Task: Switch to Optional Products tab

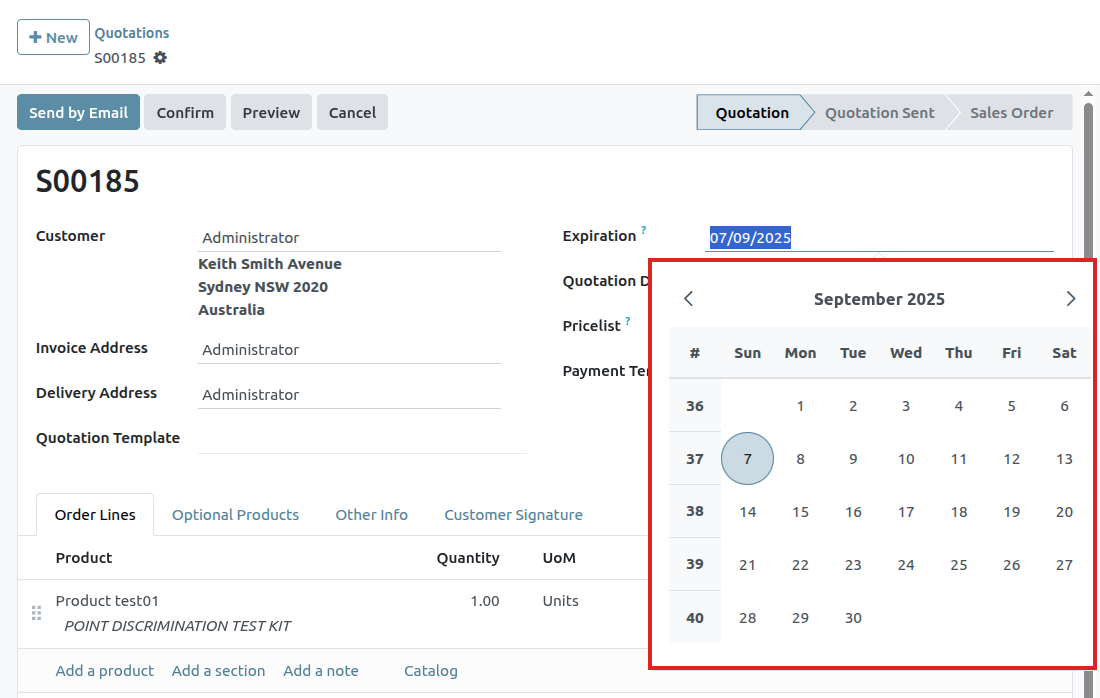Action: point(235,515)
